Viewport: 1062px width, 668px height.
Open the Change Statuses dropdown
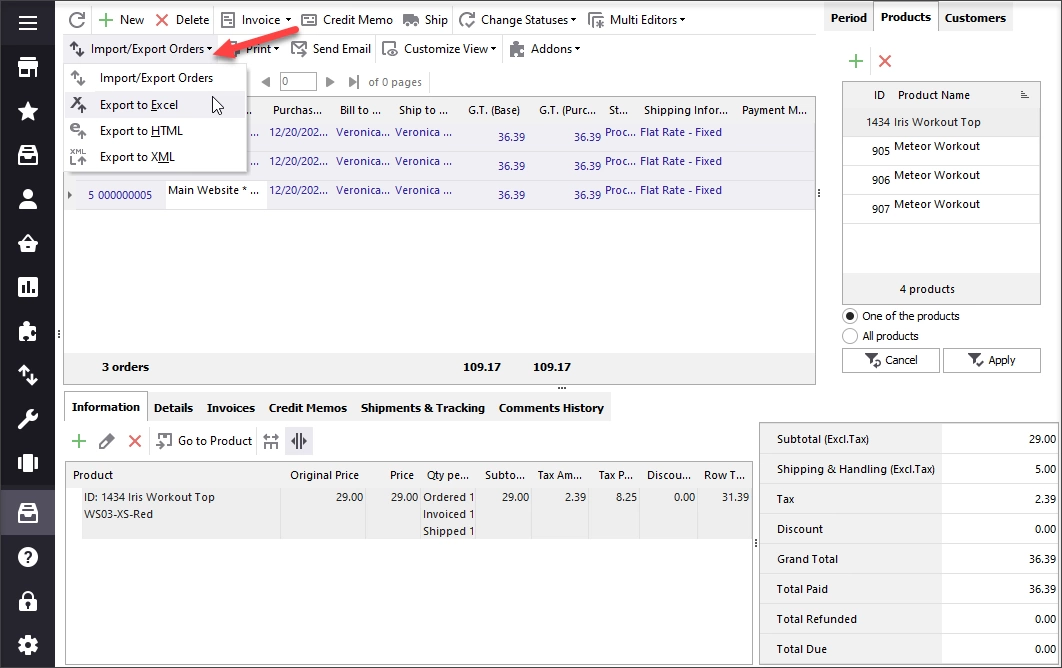[x=518, y=20]
